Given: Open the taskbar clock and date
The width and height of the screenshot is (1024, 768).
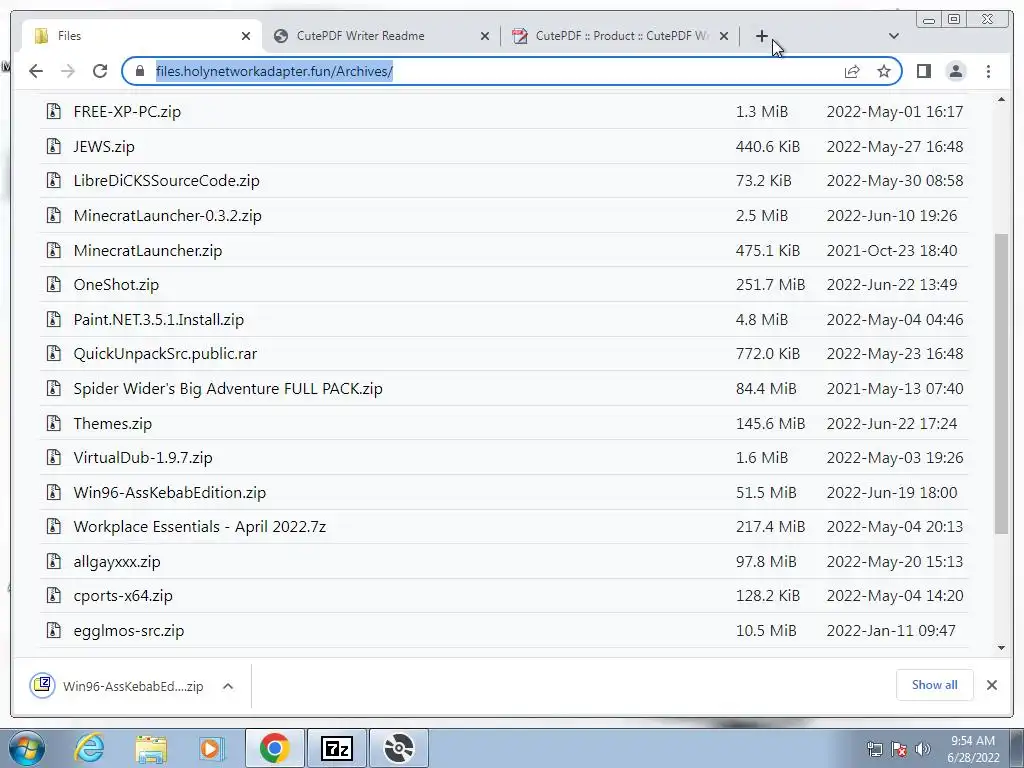Looking at the screenshot, I should [973, 749].
